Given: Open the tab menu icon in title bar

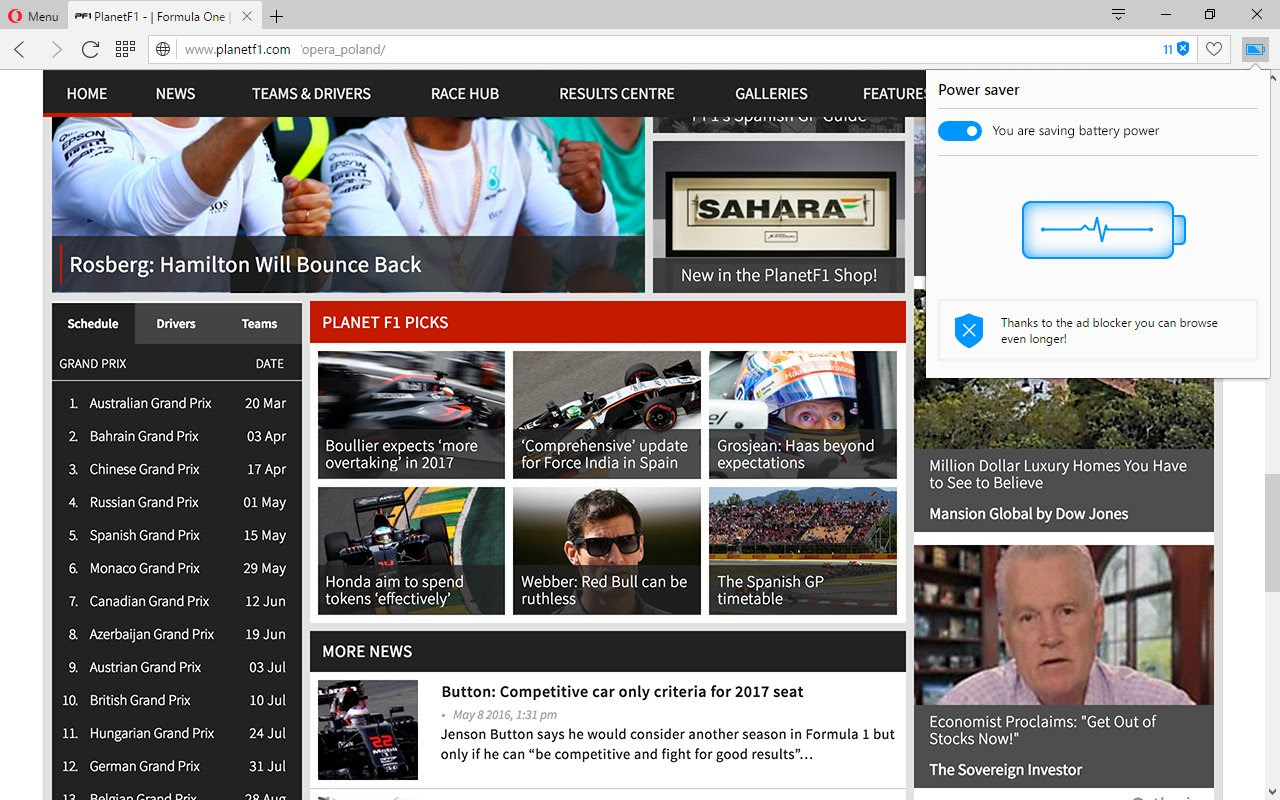Looking at the screenshot, I should coord(1119,15).
